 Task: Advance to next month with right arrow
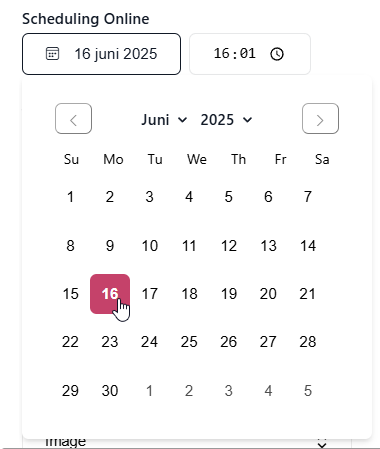[320, 119]
